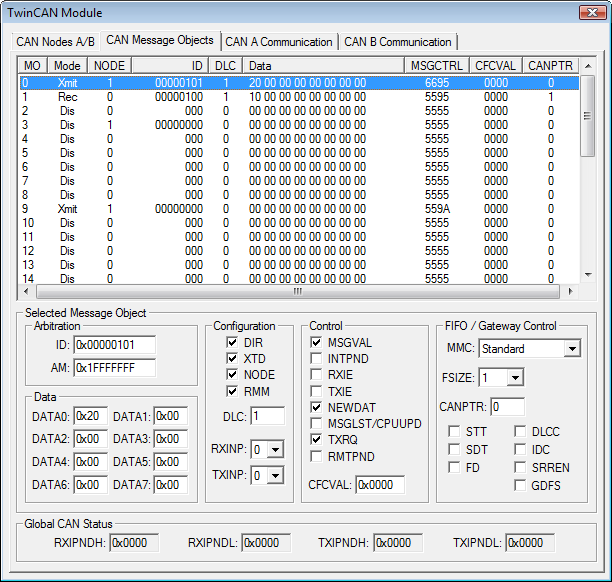This screenshot has height=582, width=612.
Task: Open the CAN B Communication tab
Action: (x=397, y=42)
